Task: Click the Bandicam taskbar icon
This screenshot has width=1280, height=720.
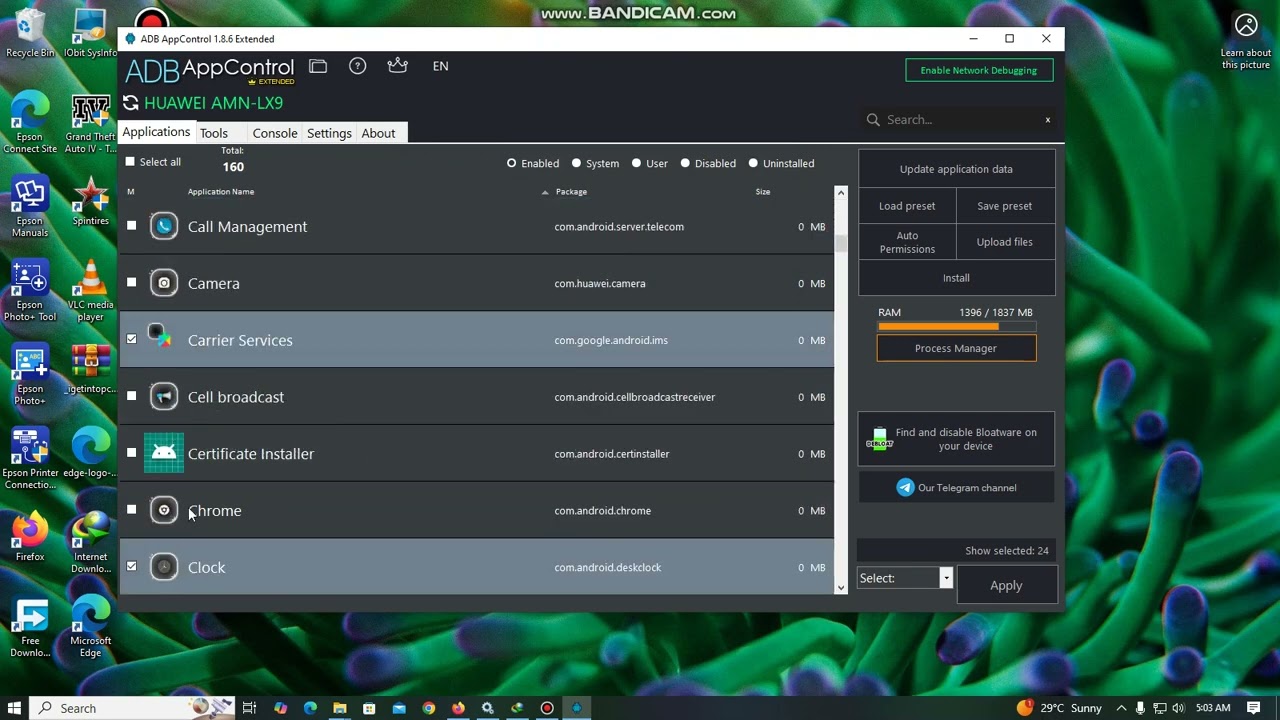Action: click(x=547, y=708)
